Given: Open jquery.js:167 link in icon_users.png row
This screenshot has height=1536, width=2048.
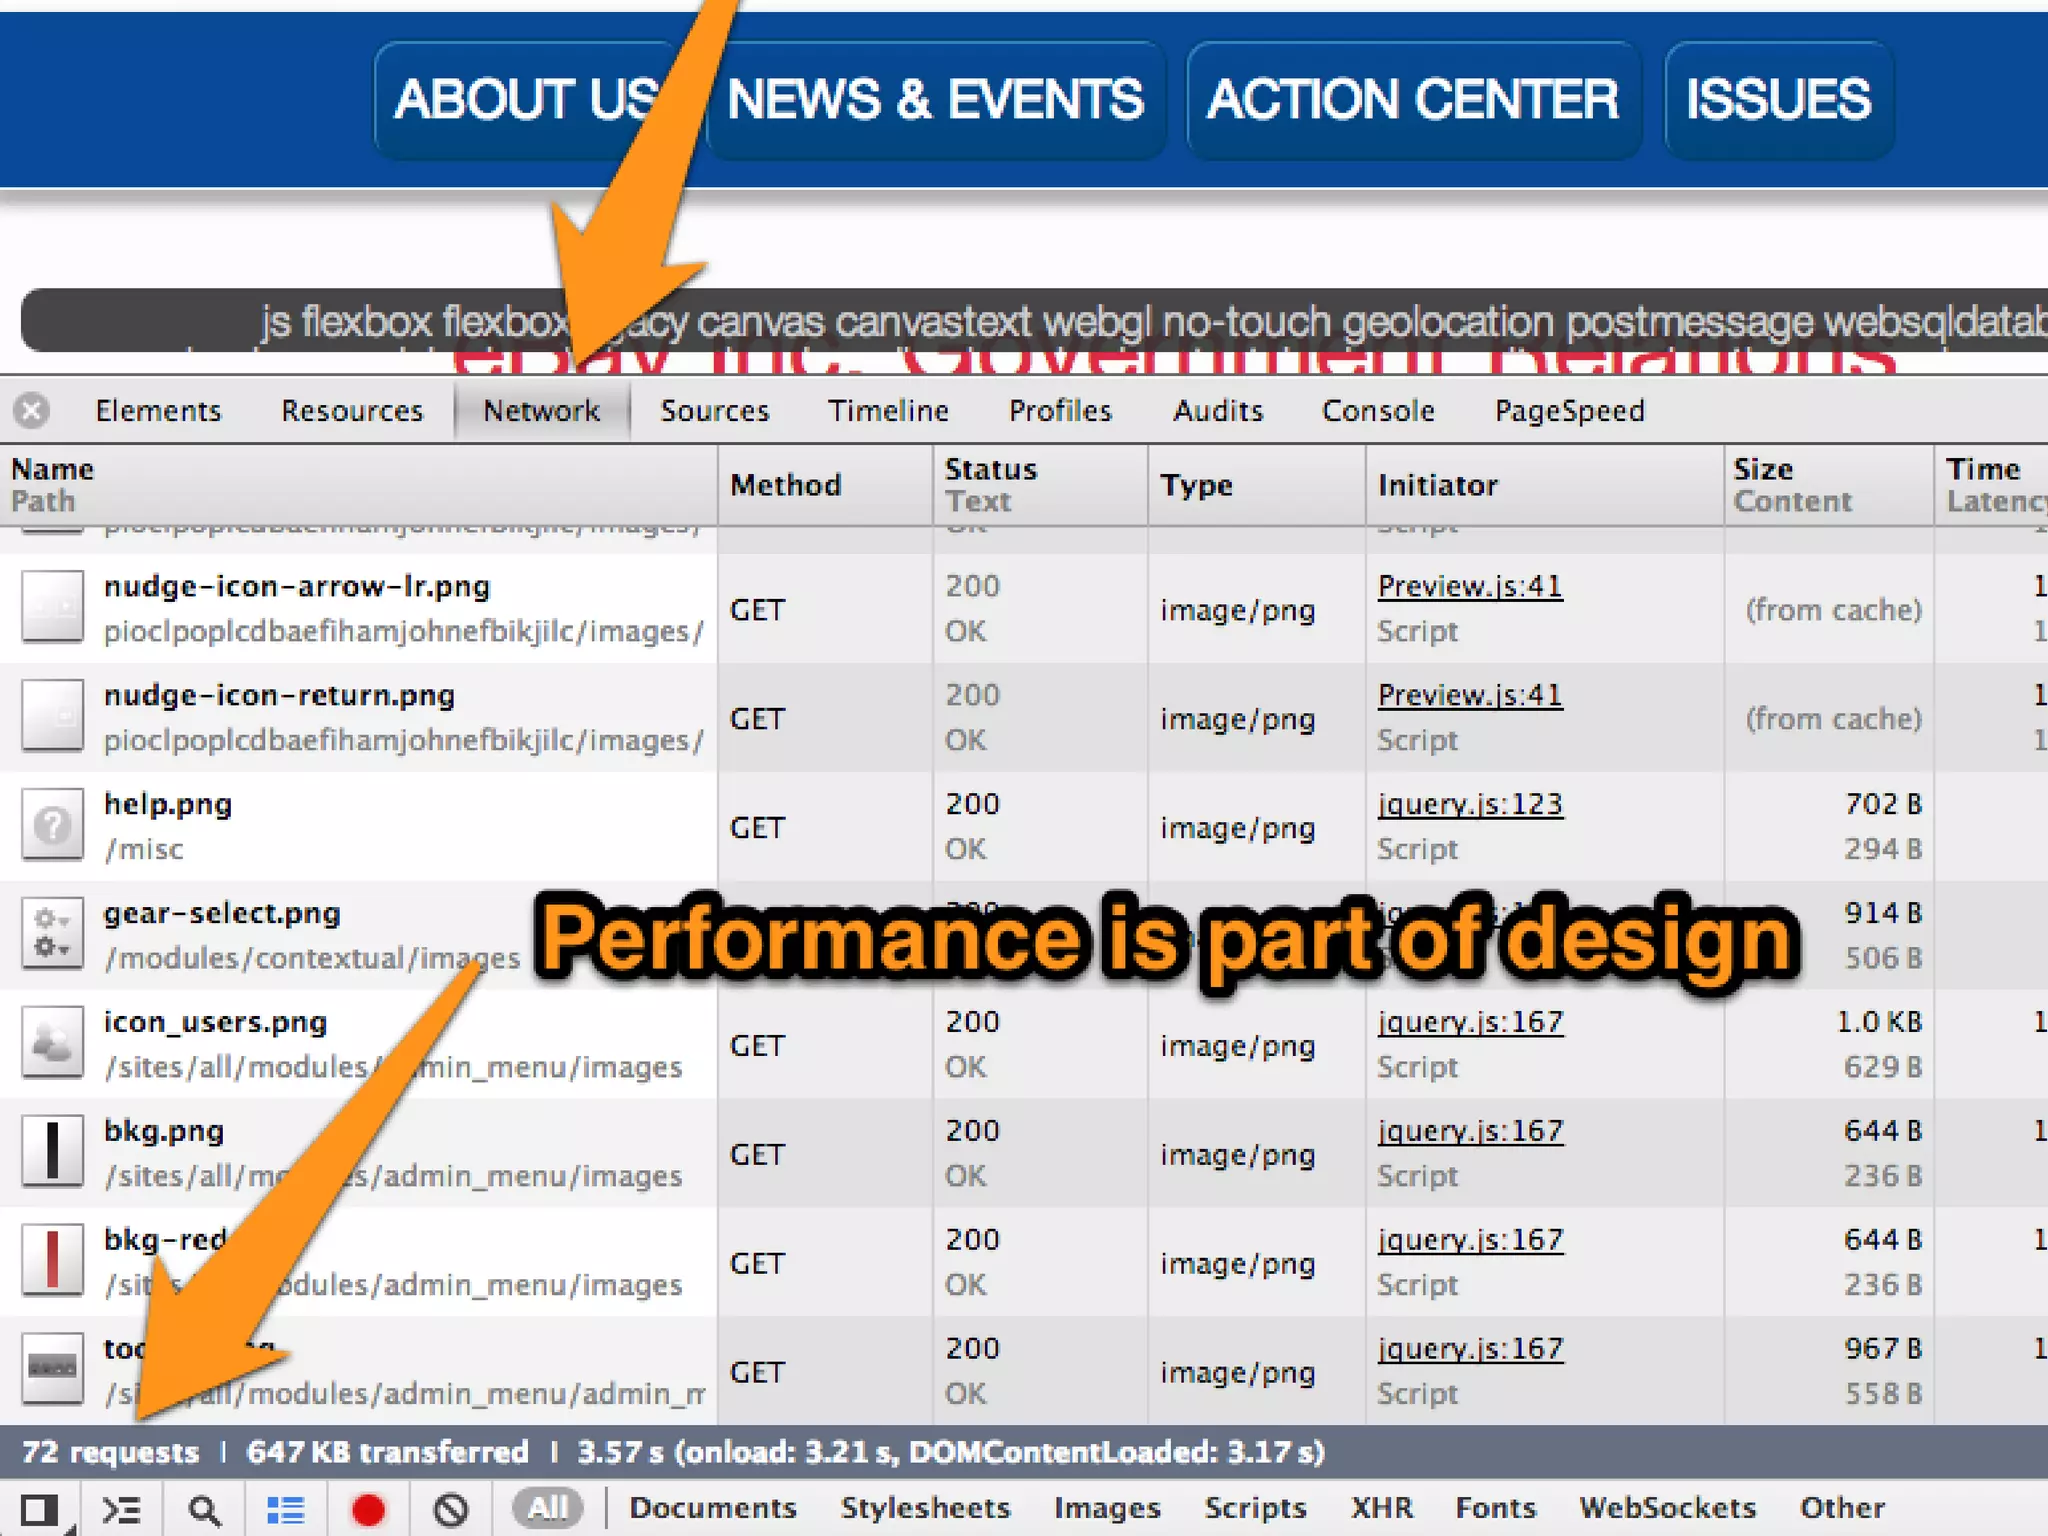Looking at the screenshot, I should tap(1469, 1023).
